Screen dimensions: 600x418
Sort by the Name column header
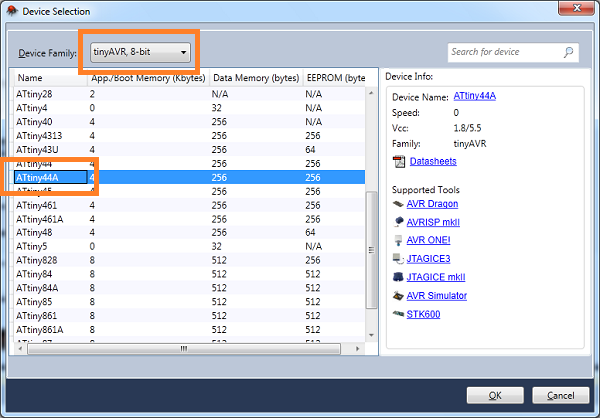click(x=51, y=78)
